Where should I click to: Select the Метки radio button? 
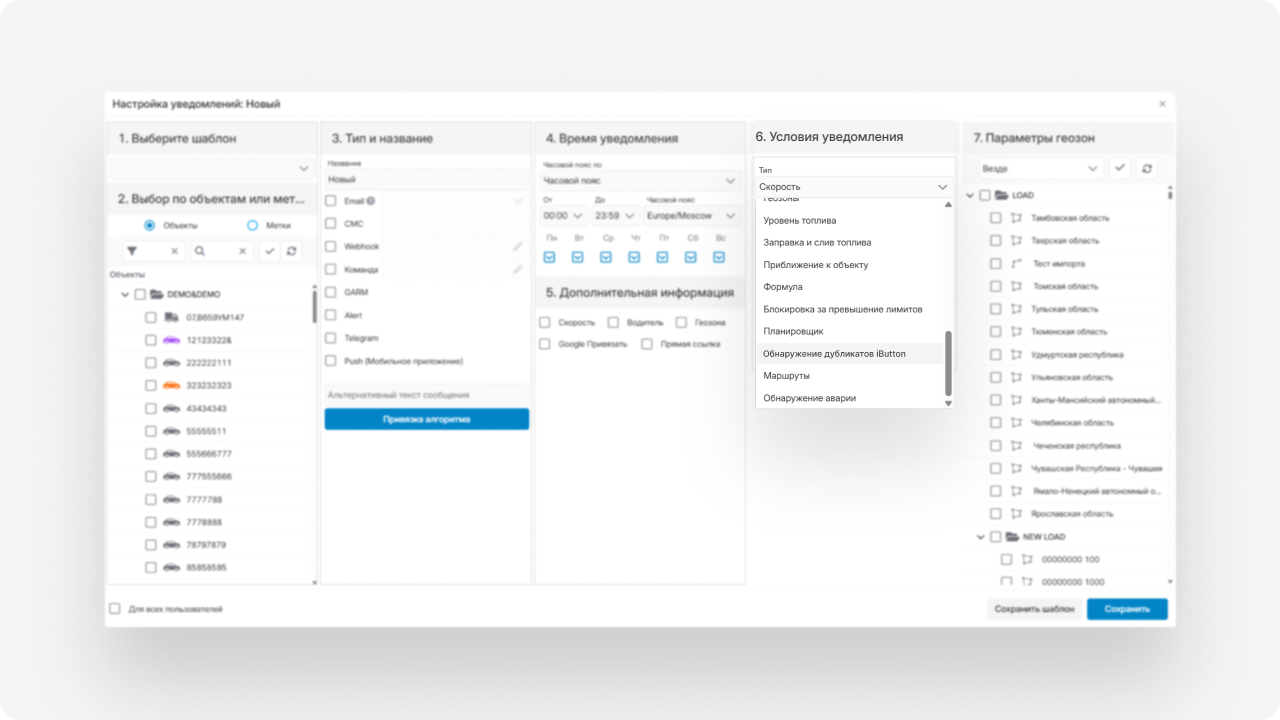(253, 226)
